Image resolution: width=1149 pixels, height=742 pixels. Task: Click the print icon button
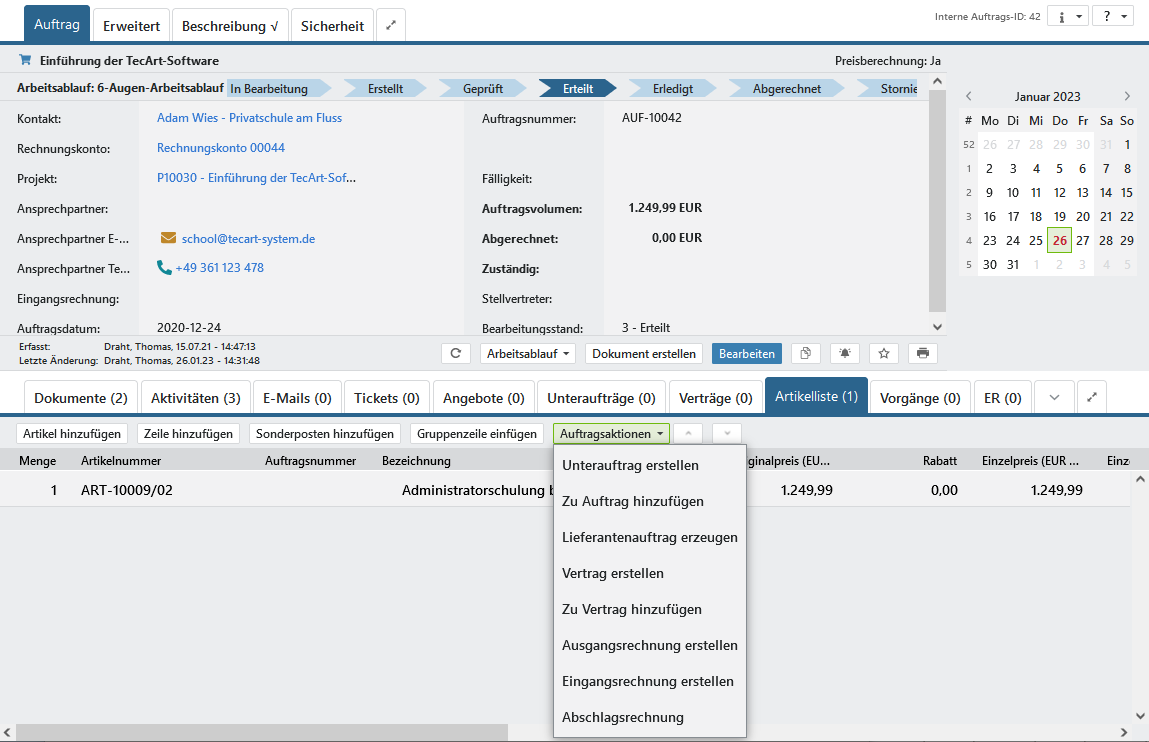pos(922,353)
